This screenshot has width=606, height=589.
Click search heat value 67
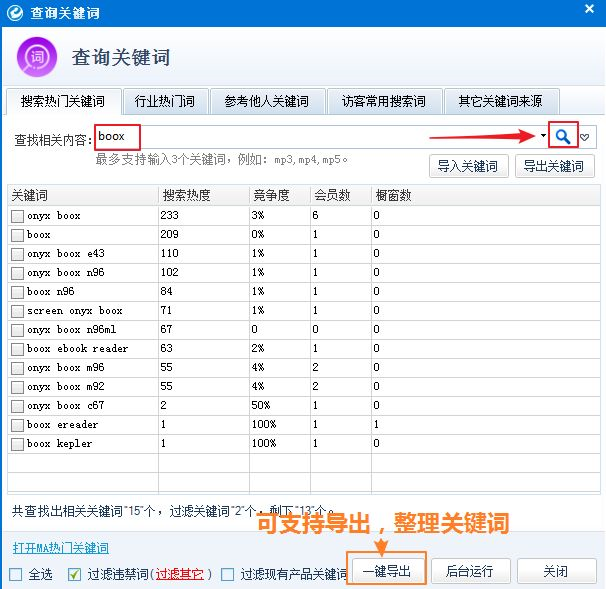click(x=167, y=329)
